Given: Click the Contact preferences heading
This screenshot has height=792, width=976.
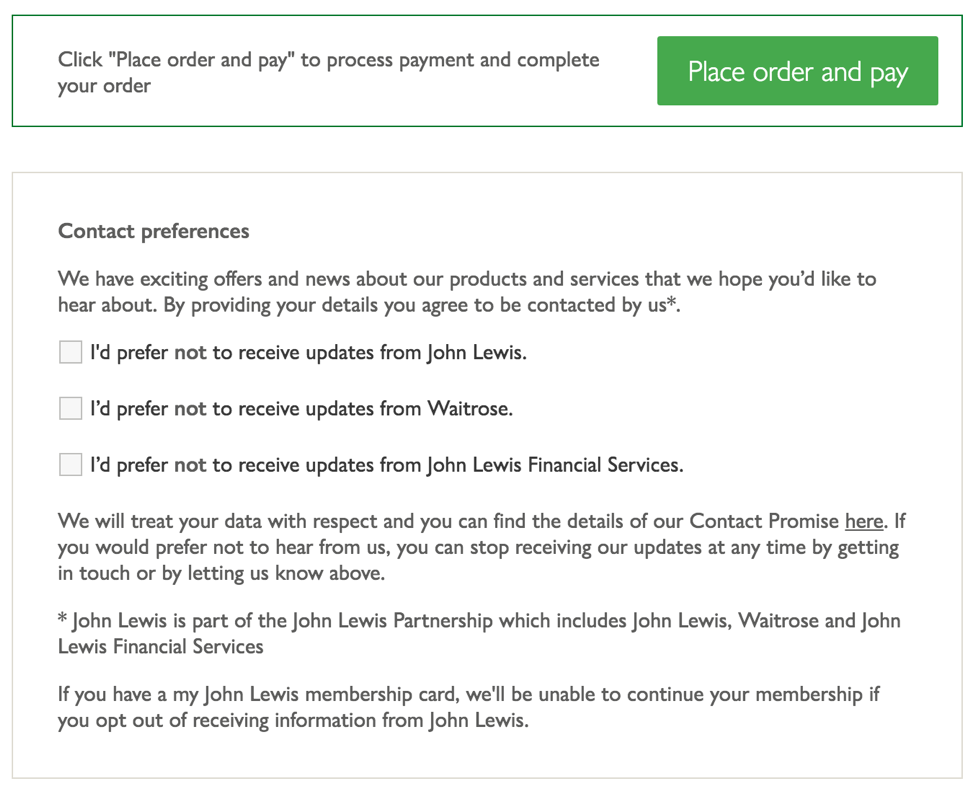Looking at the screenshot, I should point(154,231).
